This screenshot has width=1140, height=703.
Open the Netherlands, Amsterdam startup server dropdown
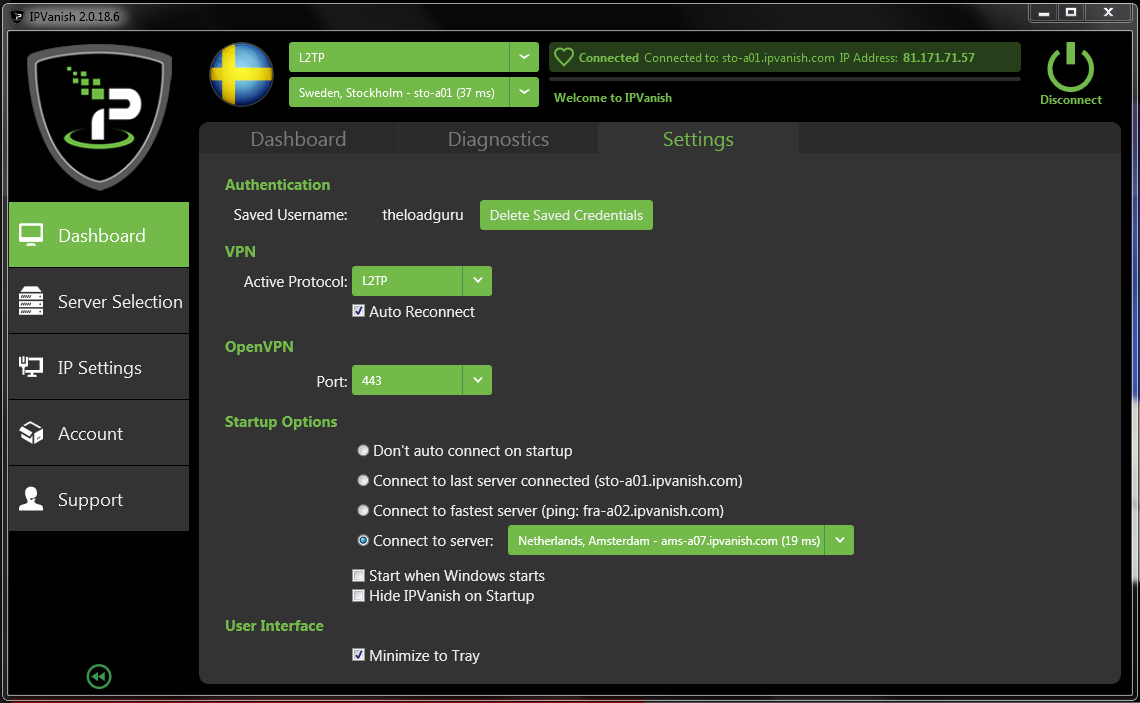click(x=681, y=540)
